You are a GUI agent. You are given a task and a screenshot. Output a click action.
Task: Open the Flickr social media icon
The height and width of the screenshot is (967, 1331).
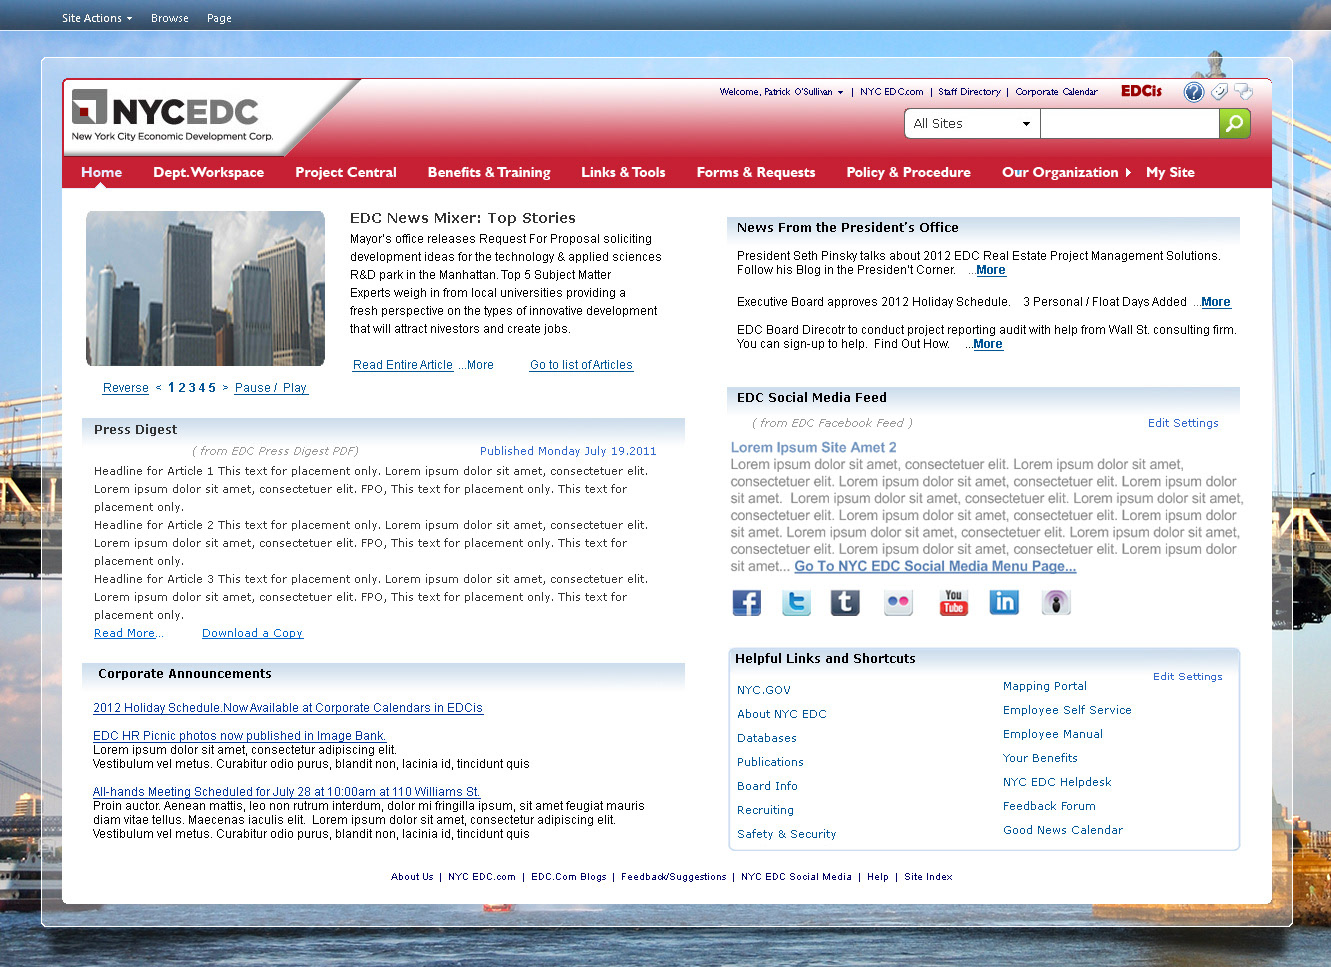point(898,602)
